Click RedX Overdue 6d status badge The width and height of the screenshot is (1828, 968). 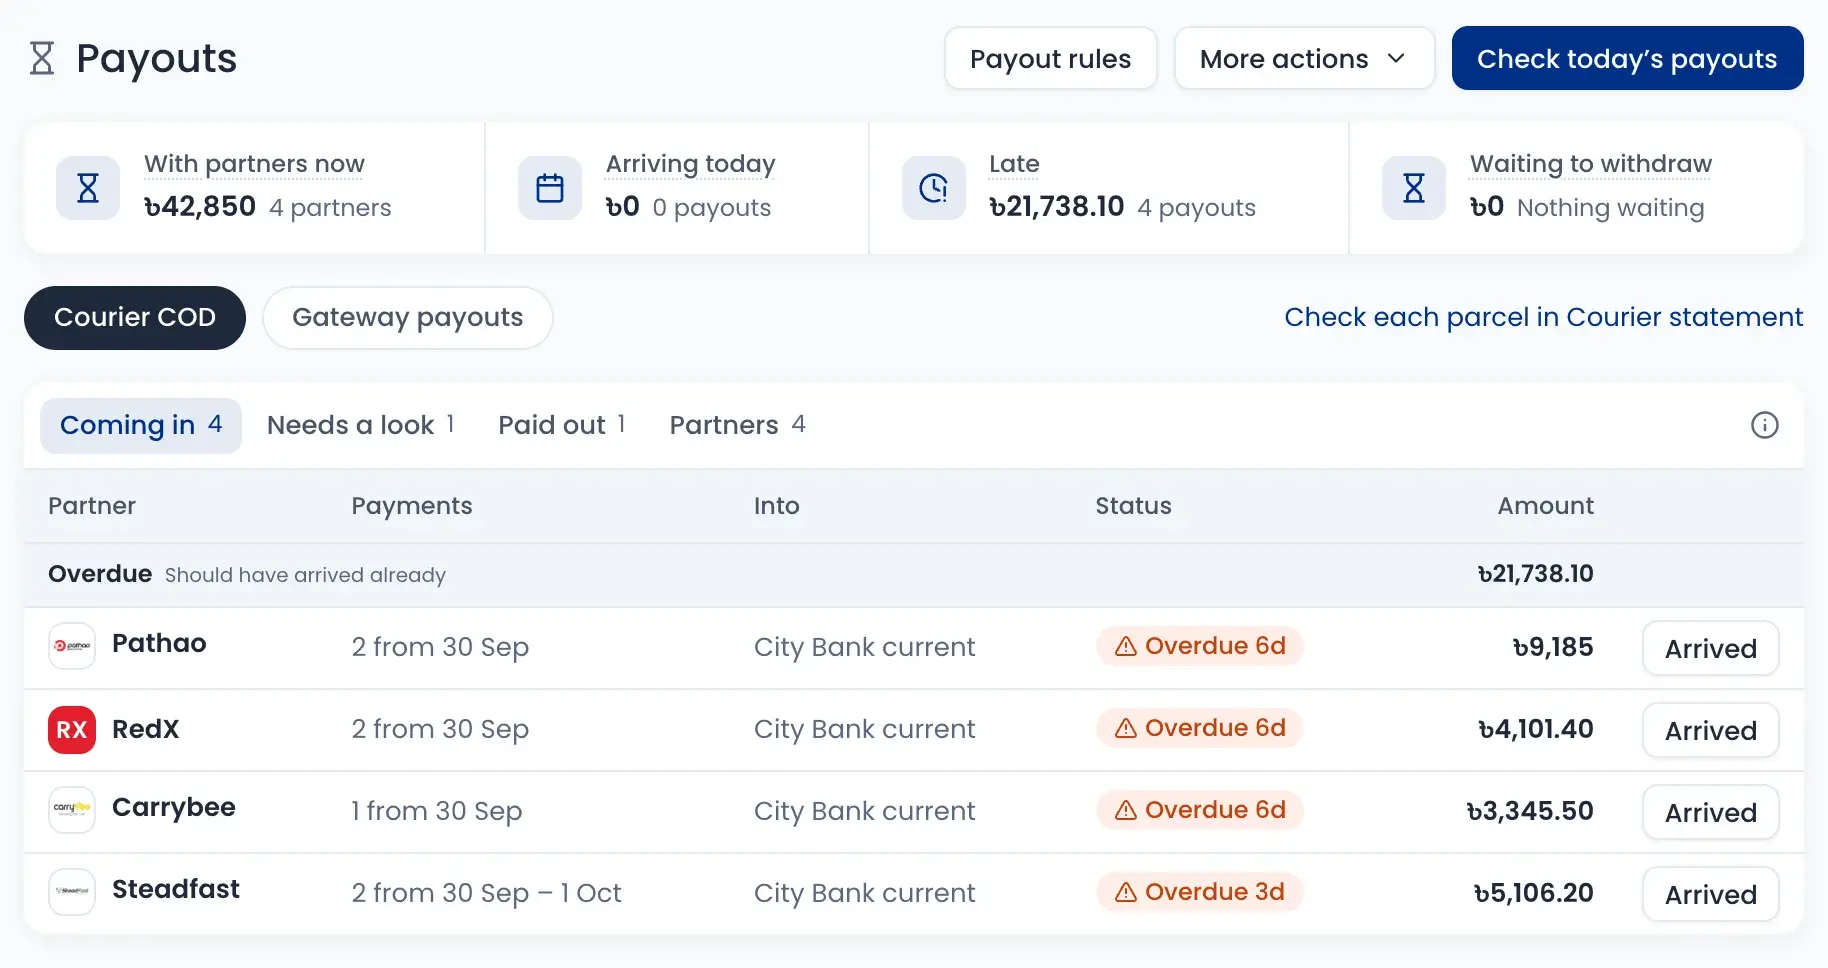coord(1200,728)
